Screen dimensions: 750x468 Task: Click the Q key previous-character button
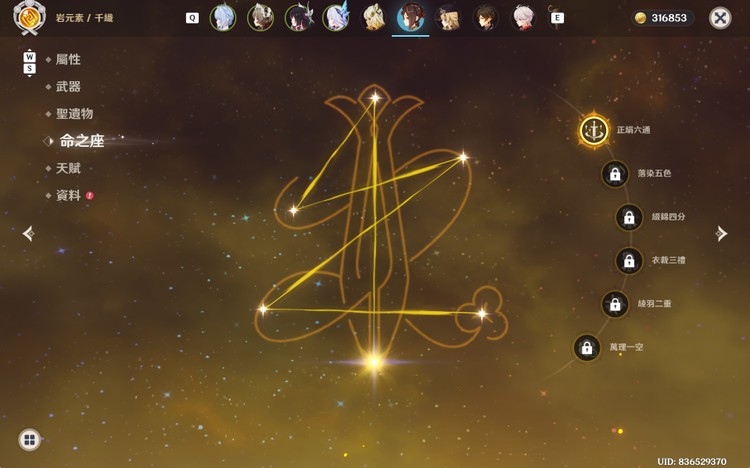[x=192, y=18]
